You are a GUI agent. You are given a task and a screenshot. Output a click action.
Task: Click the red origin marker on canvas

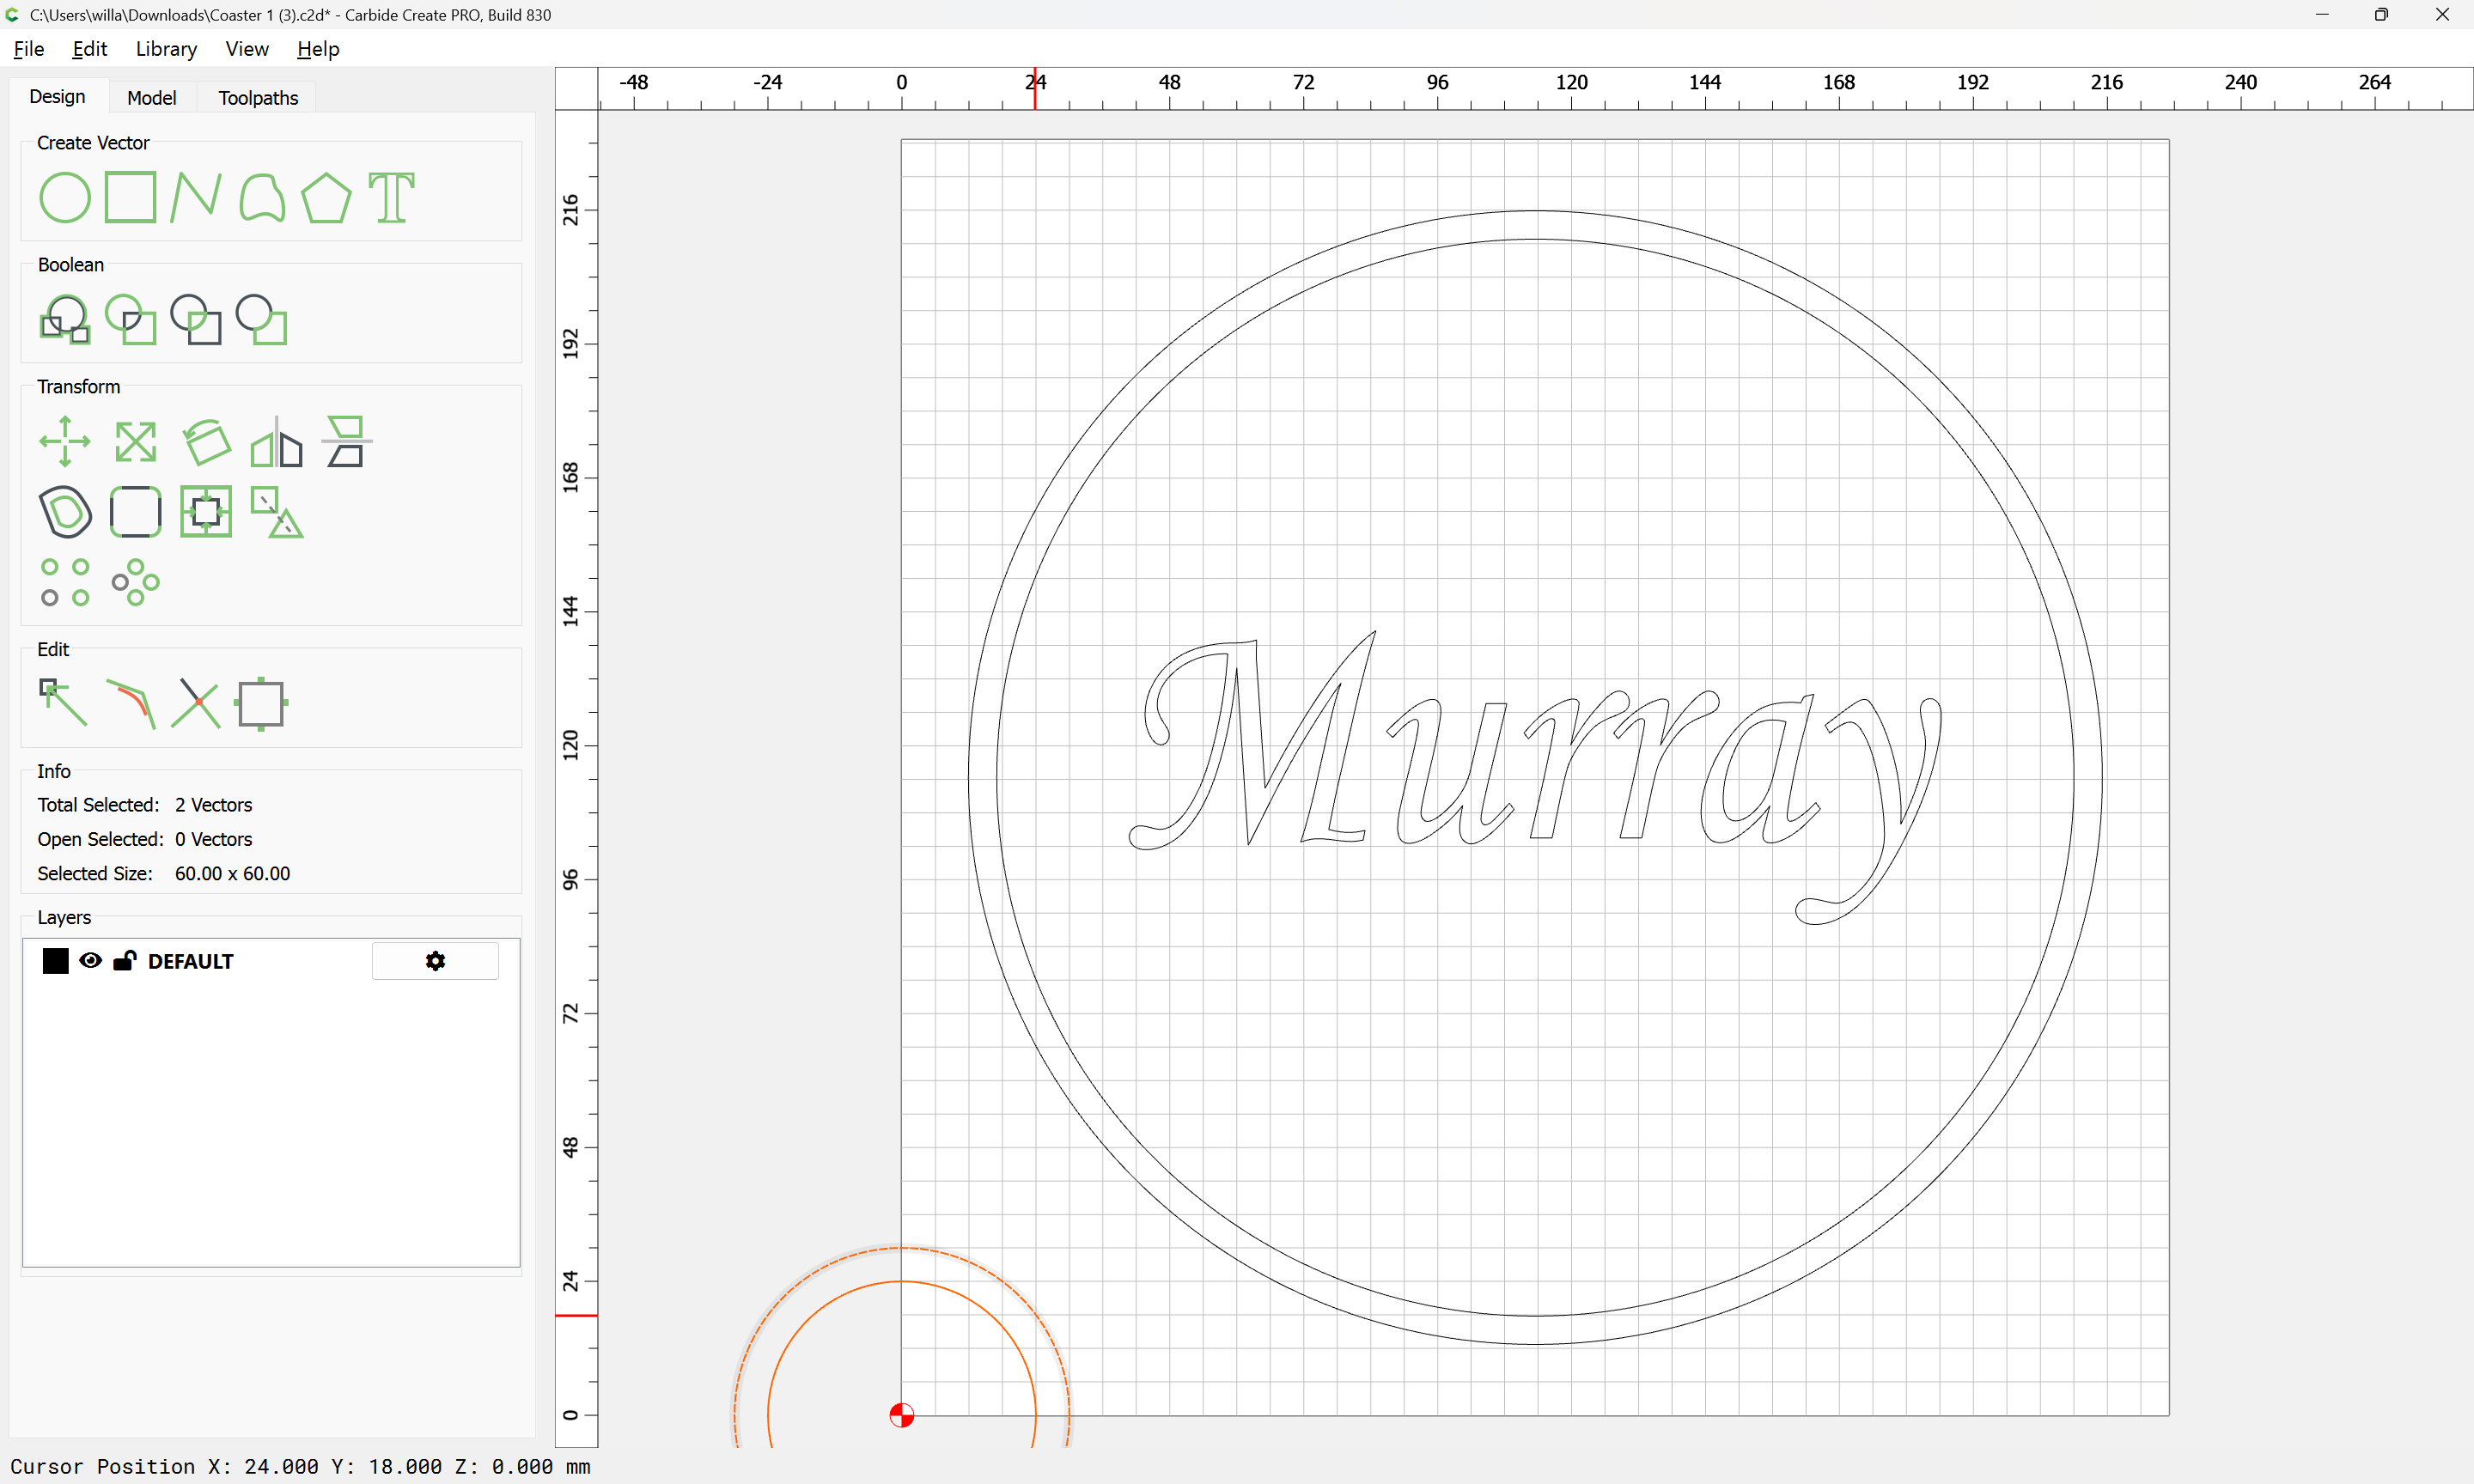(901, 1415)
